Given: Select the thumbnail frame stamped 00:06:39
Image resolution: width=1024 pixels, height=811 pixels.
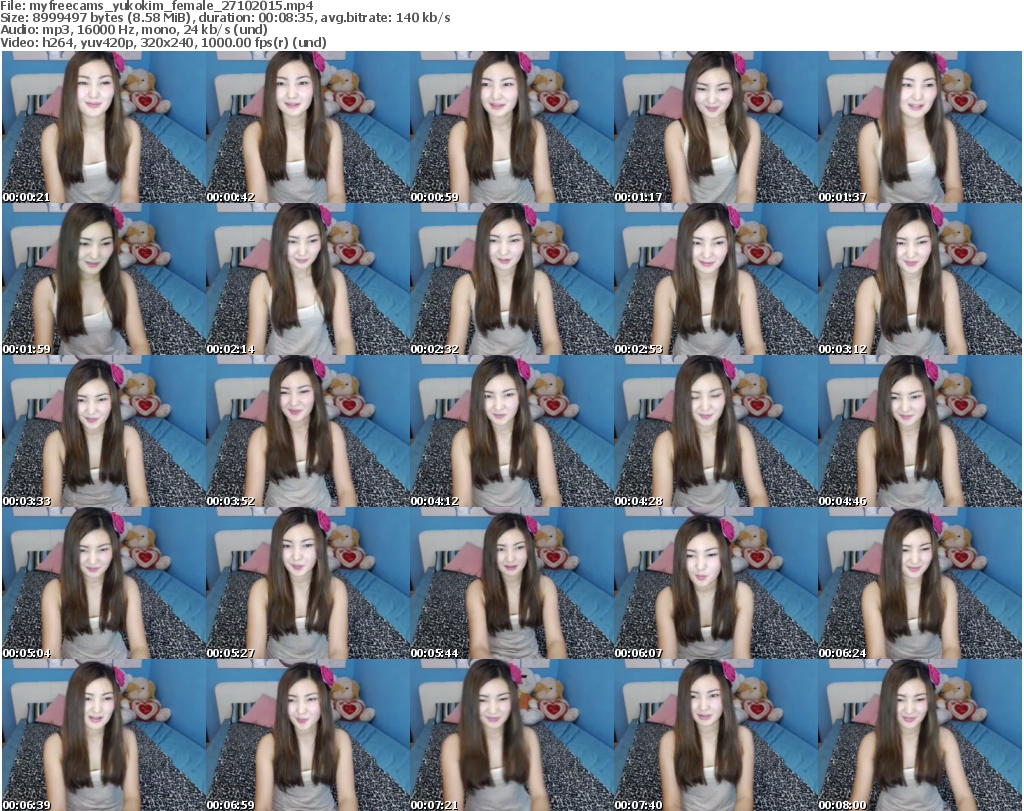Looking at the screenshot, I should coord(104,735).
